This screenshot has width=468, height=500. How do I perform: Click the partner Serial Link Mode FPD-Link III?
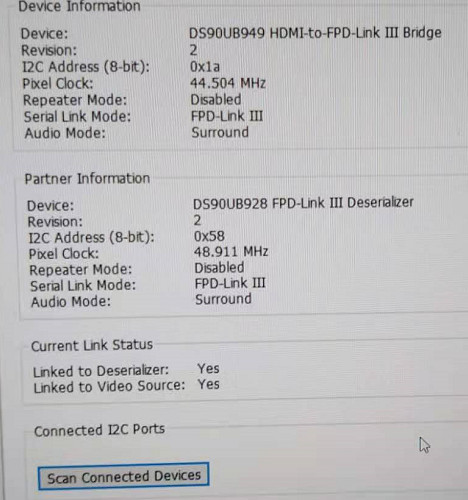(x=230, y=283)
